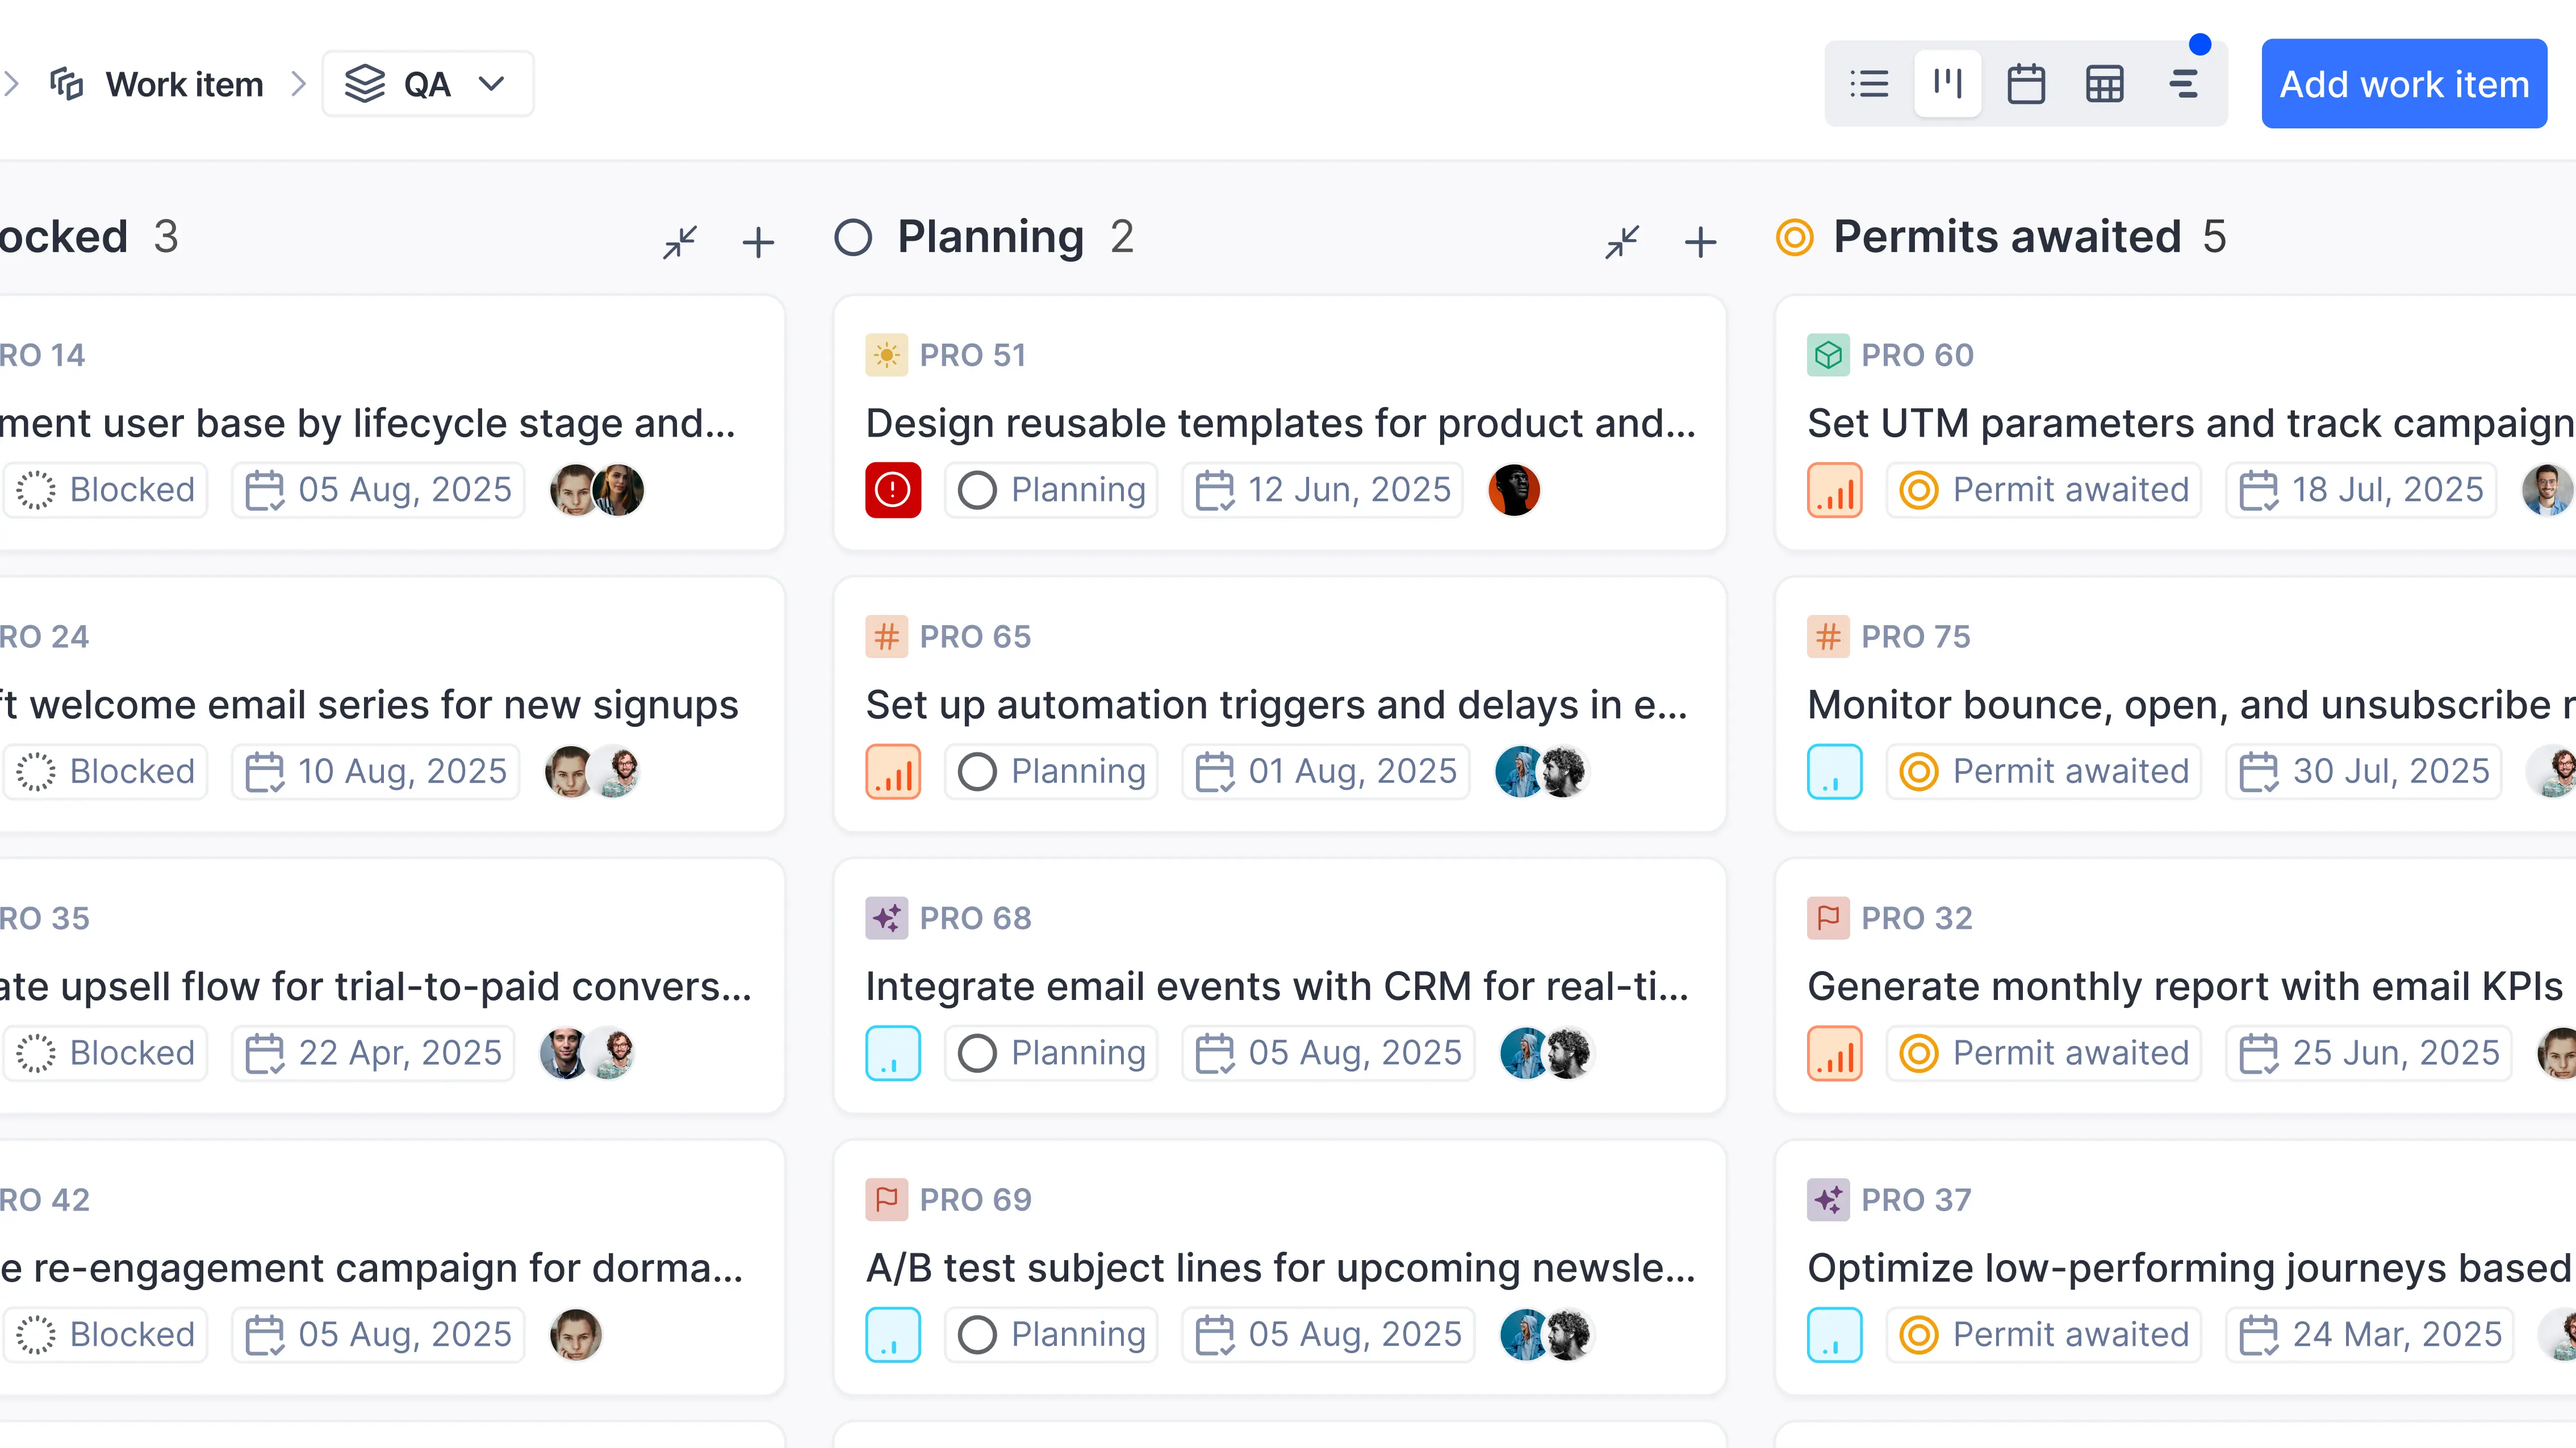Open the calendar view

tap(2026, 83)
